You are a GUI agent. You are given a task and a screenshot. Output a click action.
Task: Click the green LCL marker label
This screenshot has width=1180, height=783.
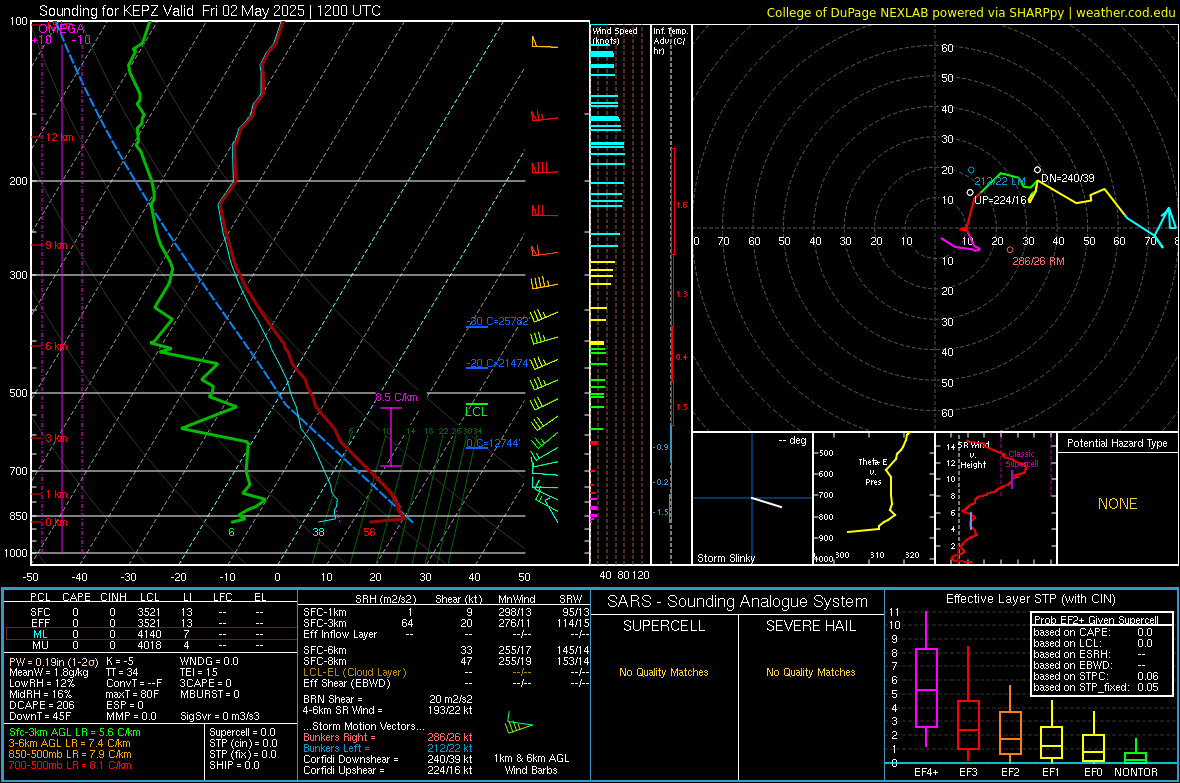coord(476,411)
